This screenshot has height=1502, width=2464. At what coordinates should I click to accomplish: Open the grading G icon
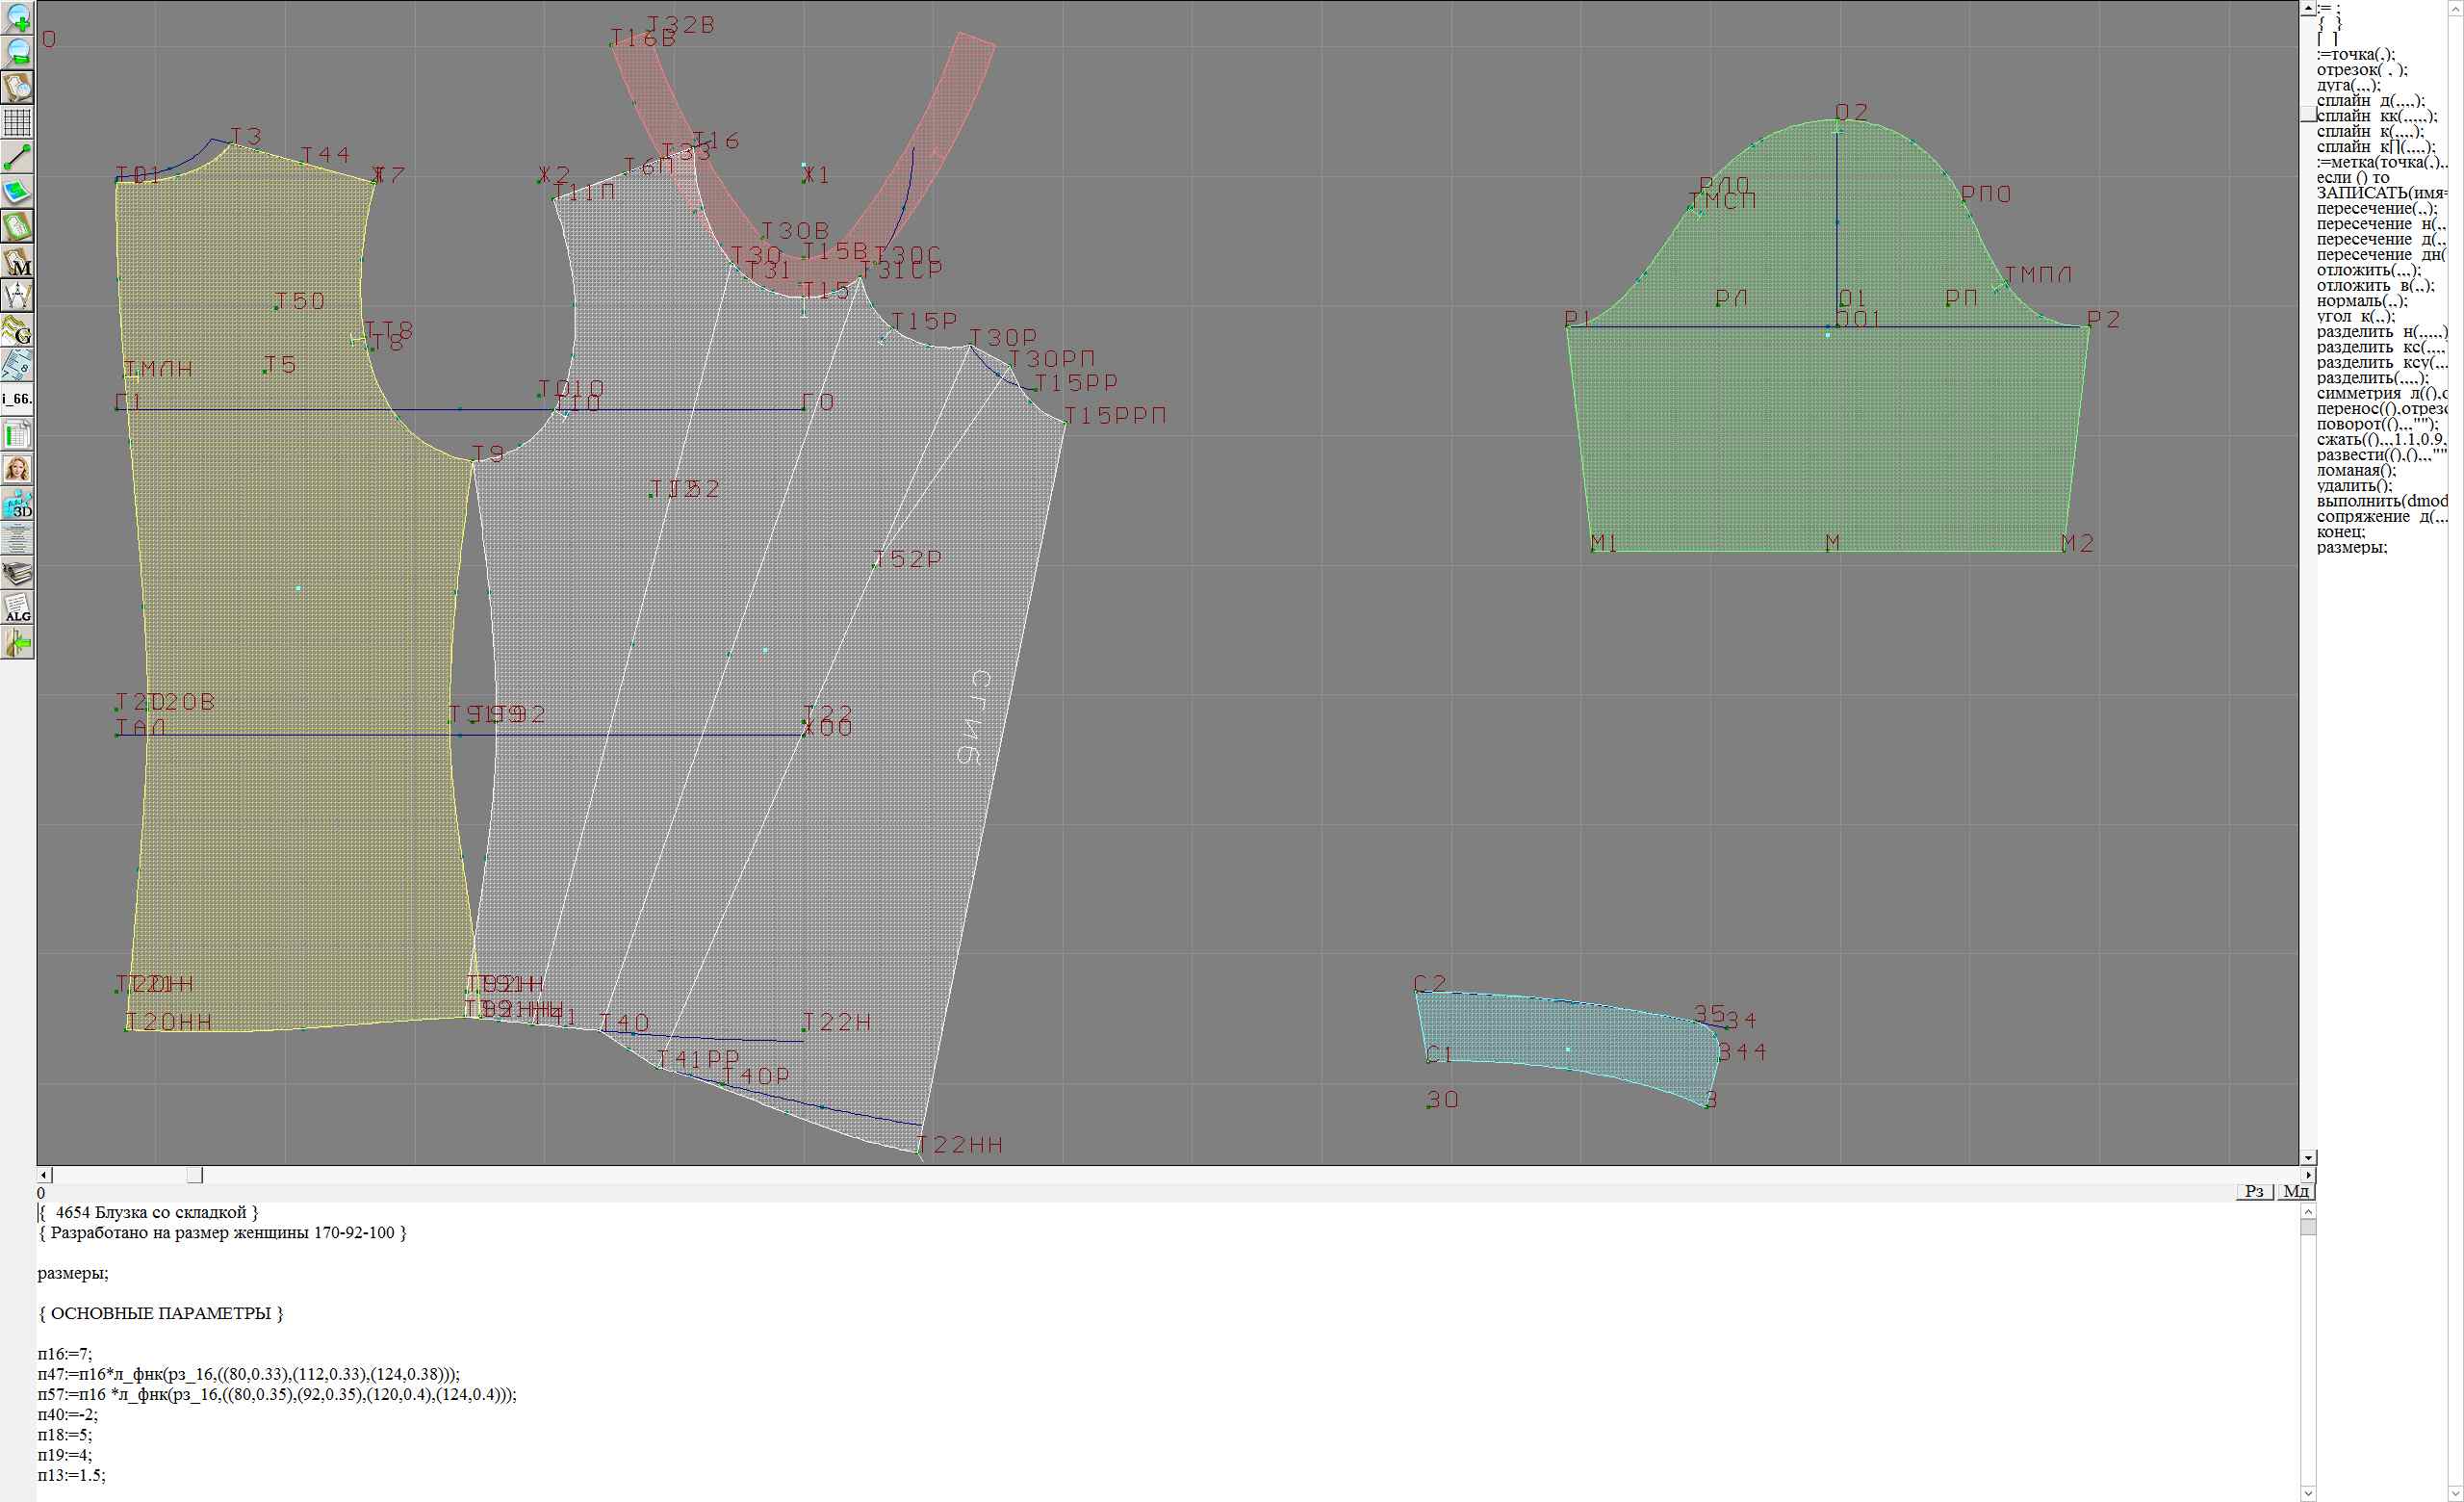click(x=18, y=331)
